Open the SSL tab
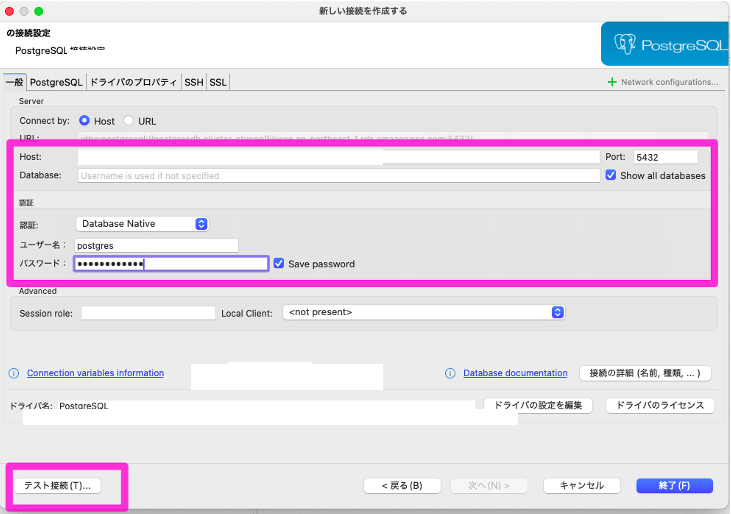Viewport: 731px width, 514px height. [218, 82]
